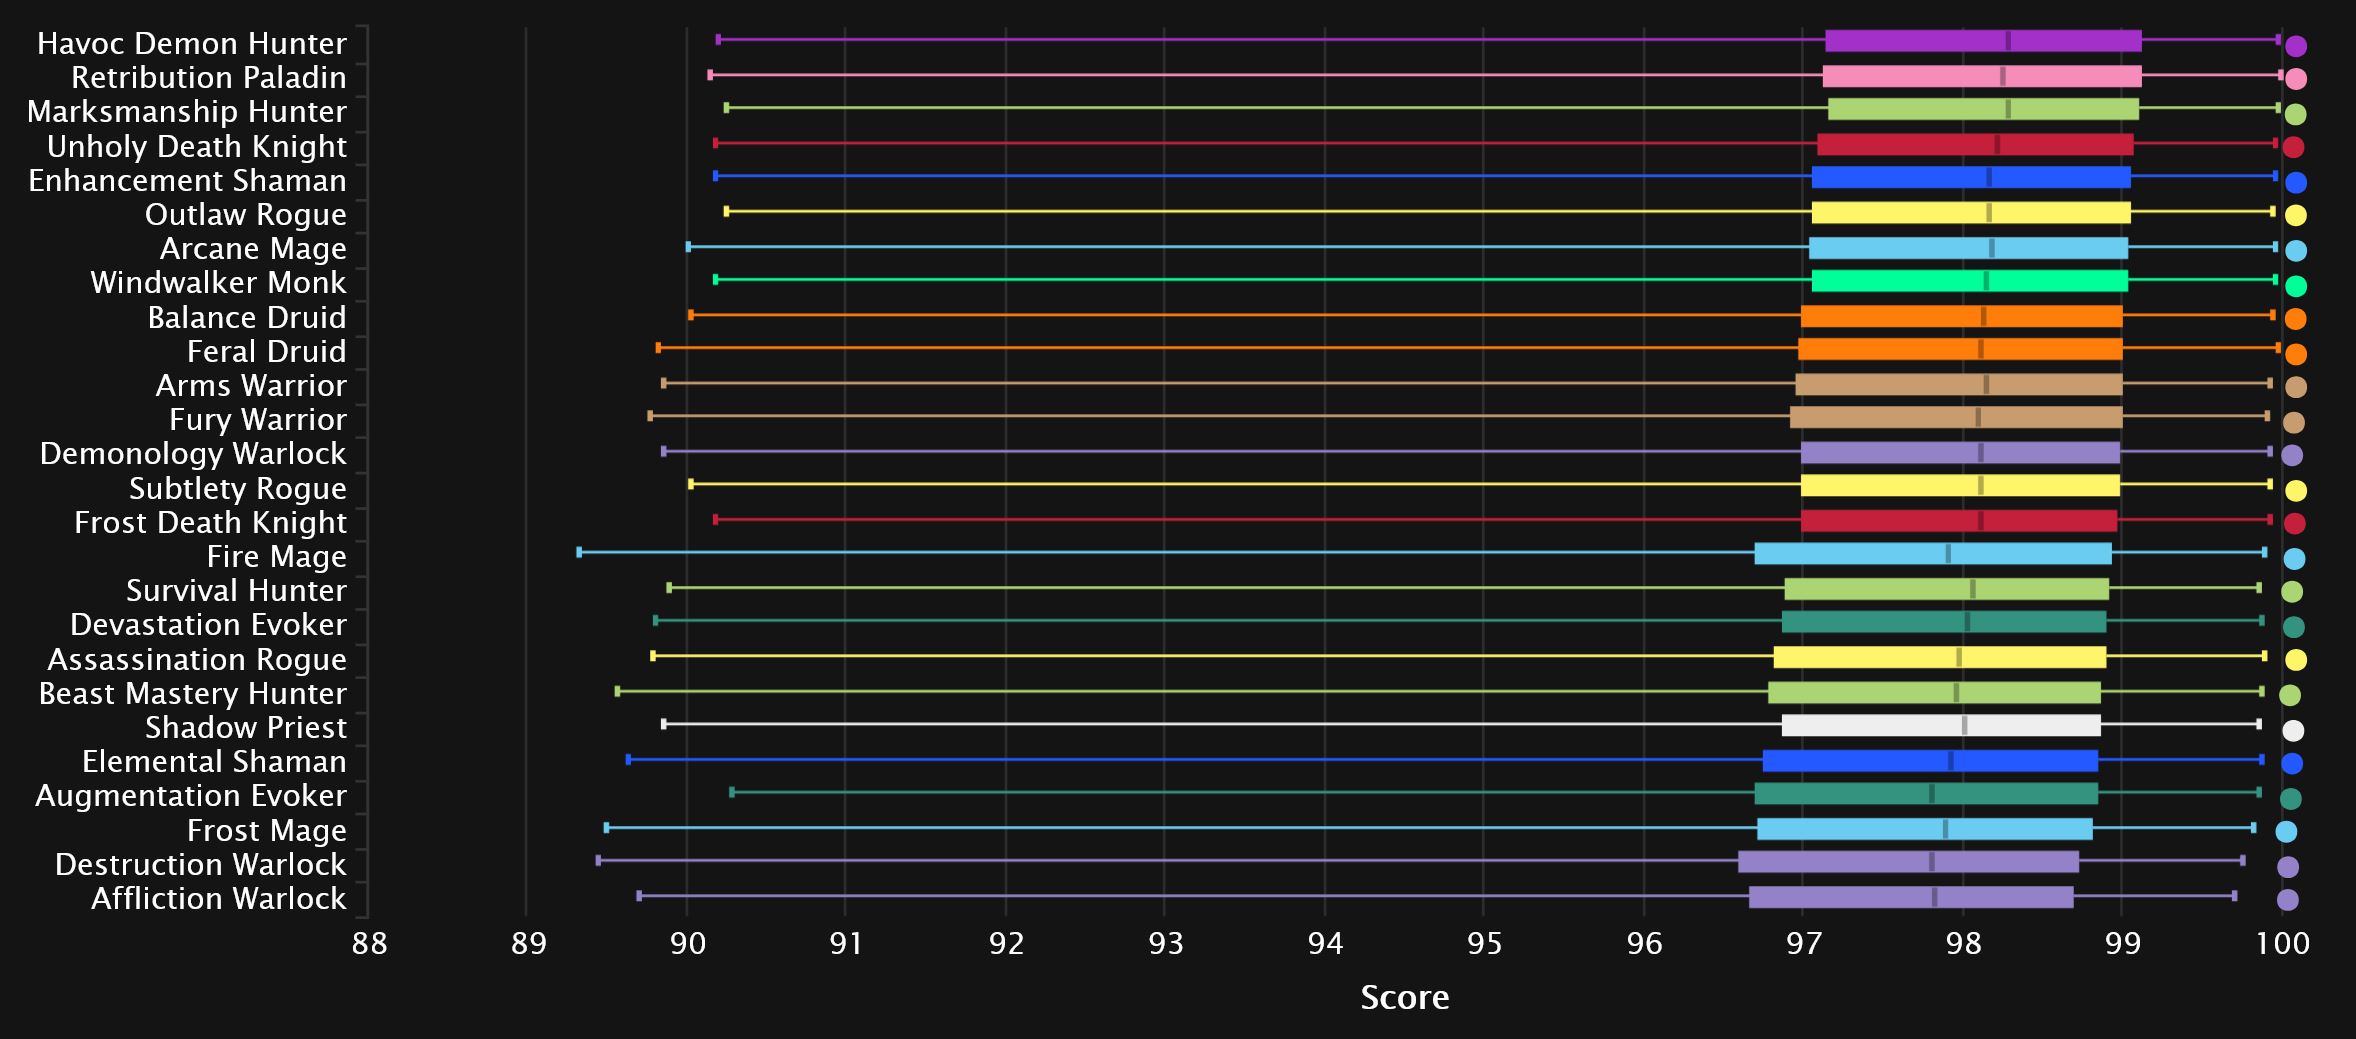Select the Outlaw Rogue label
Viewport: 2356px width, 1039px height.
(246, 215)
